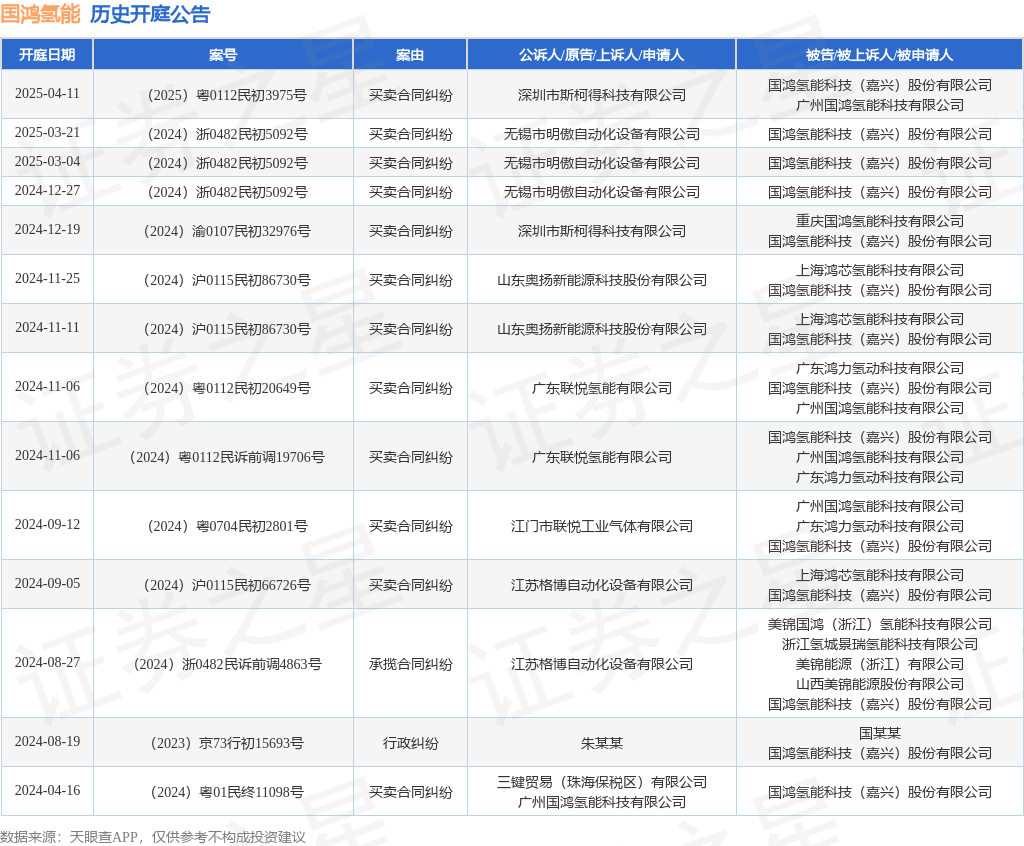Click the 国鸿氢能 title text

pos(40,14)
